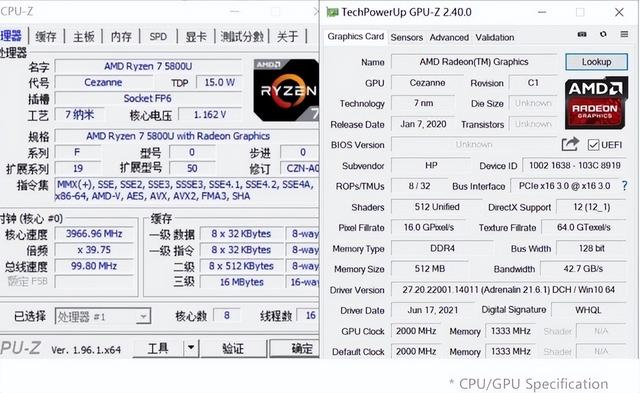640x393 pixels.
Task: Click the instruction set list starting MMX(+)
Action: click(186, 190)
